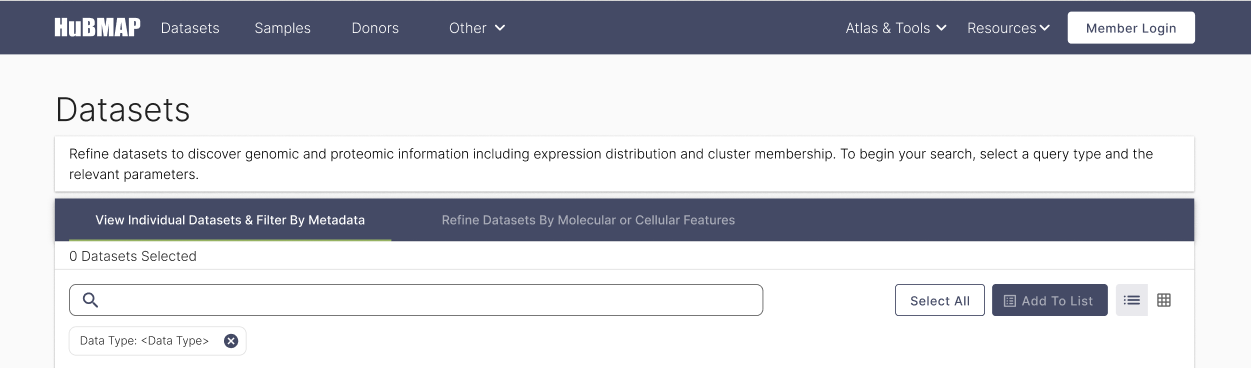Click the Data Type filter chip label
The width and height of the screenshot is (1251, 368).
coord(145,341)
